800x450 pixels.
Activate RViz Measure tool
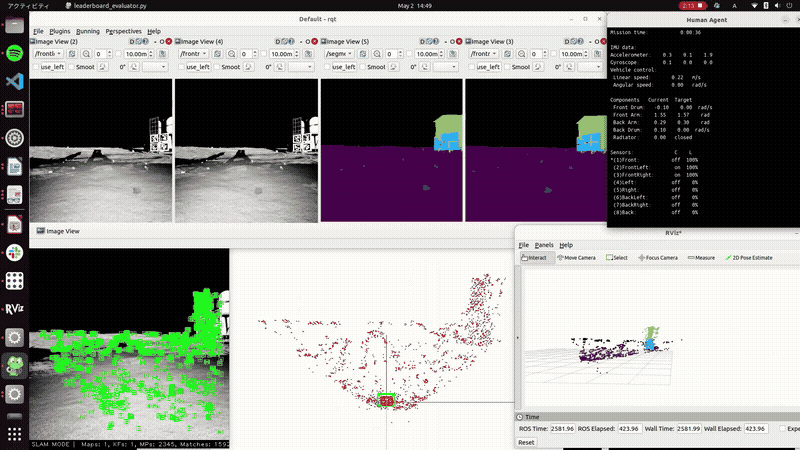(702, 258)
